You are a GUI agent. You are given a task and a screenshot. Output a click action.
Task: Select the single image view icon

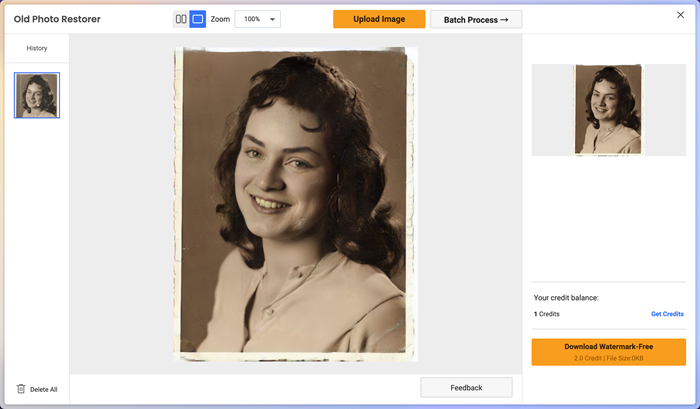click(197, 19)
